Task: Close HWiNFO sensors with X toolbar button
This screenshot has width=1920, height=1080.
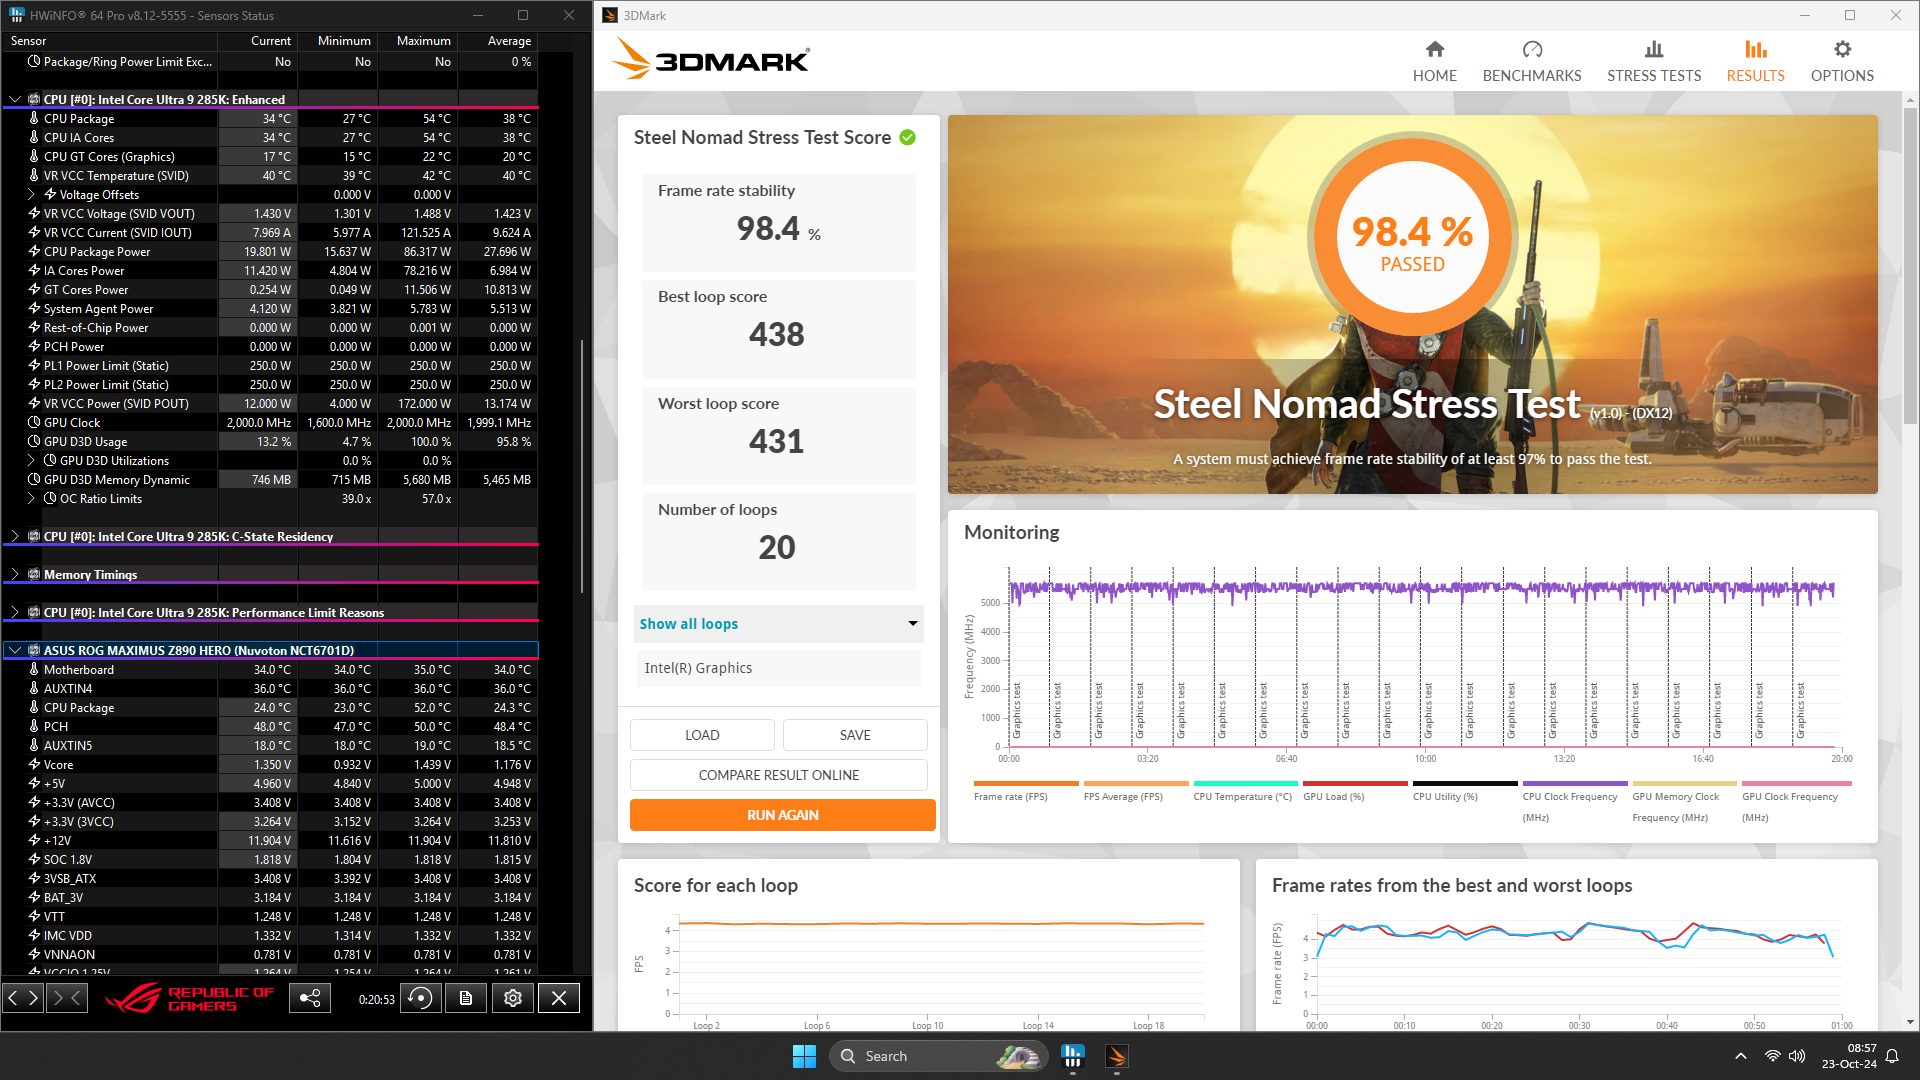Action: pos(559,998)
